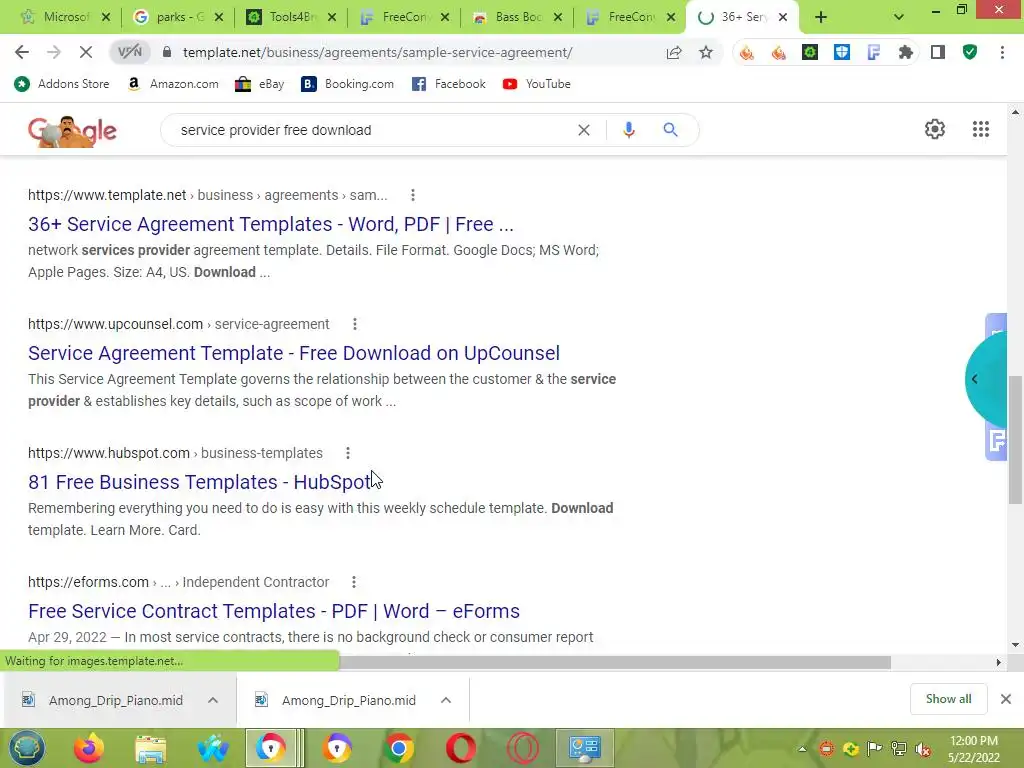Open the eBay bookmark
This screenshot has width=1024, height=768.
tap(259, 84)
